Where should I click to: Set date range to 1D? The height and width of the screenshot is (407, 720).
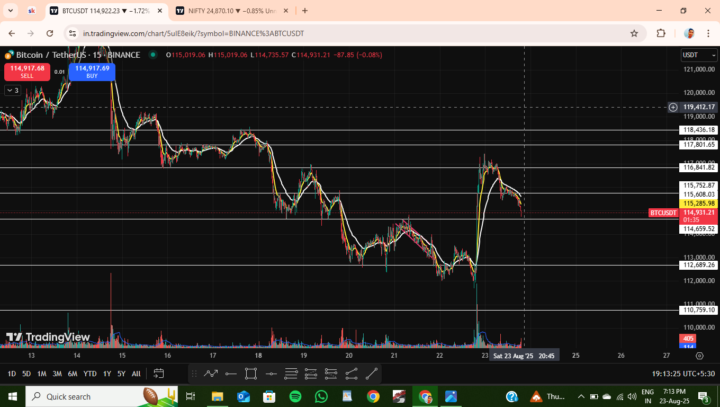pyautogui.click(x=11, y=373)
